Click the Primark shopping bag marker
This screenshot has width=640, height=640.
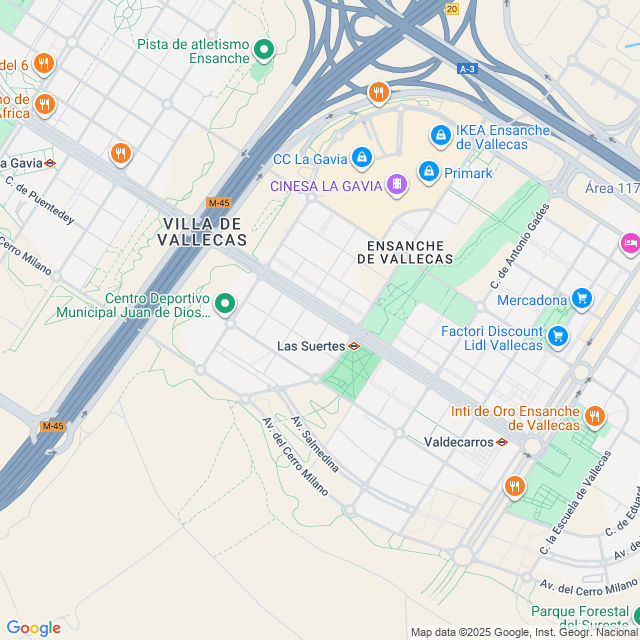tap(429, 172)
